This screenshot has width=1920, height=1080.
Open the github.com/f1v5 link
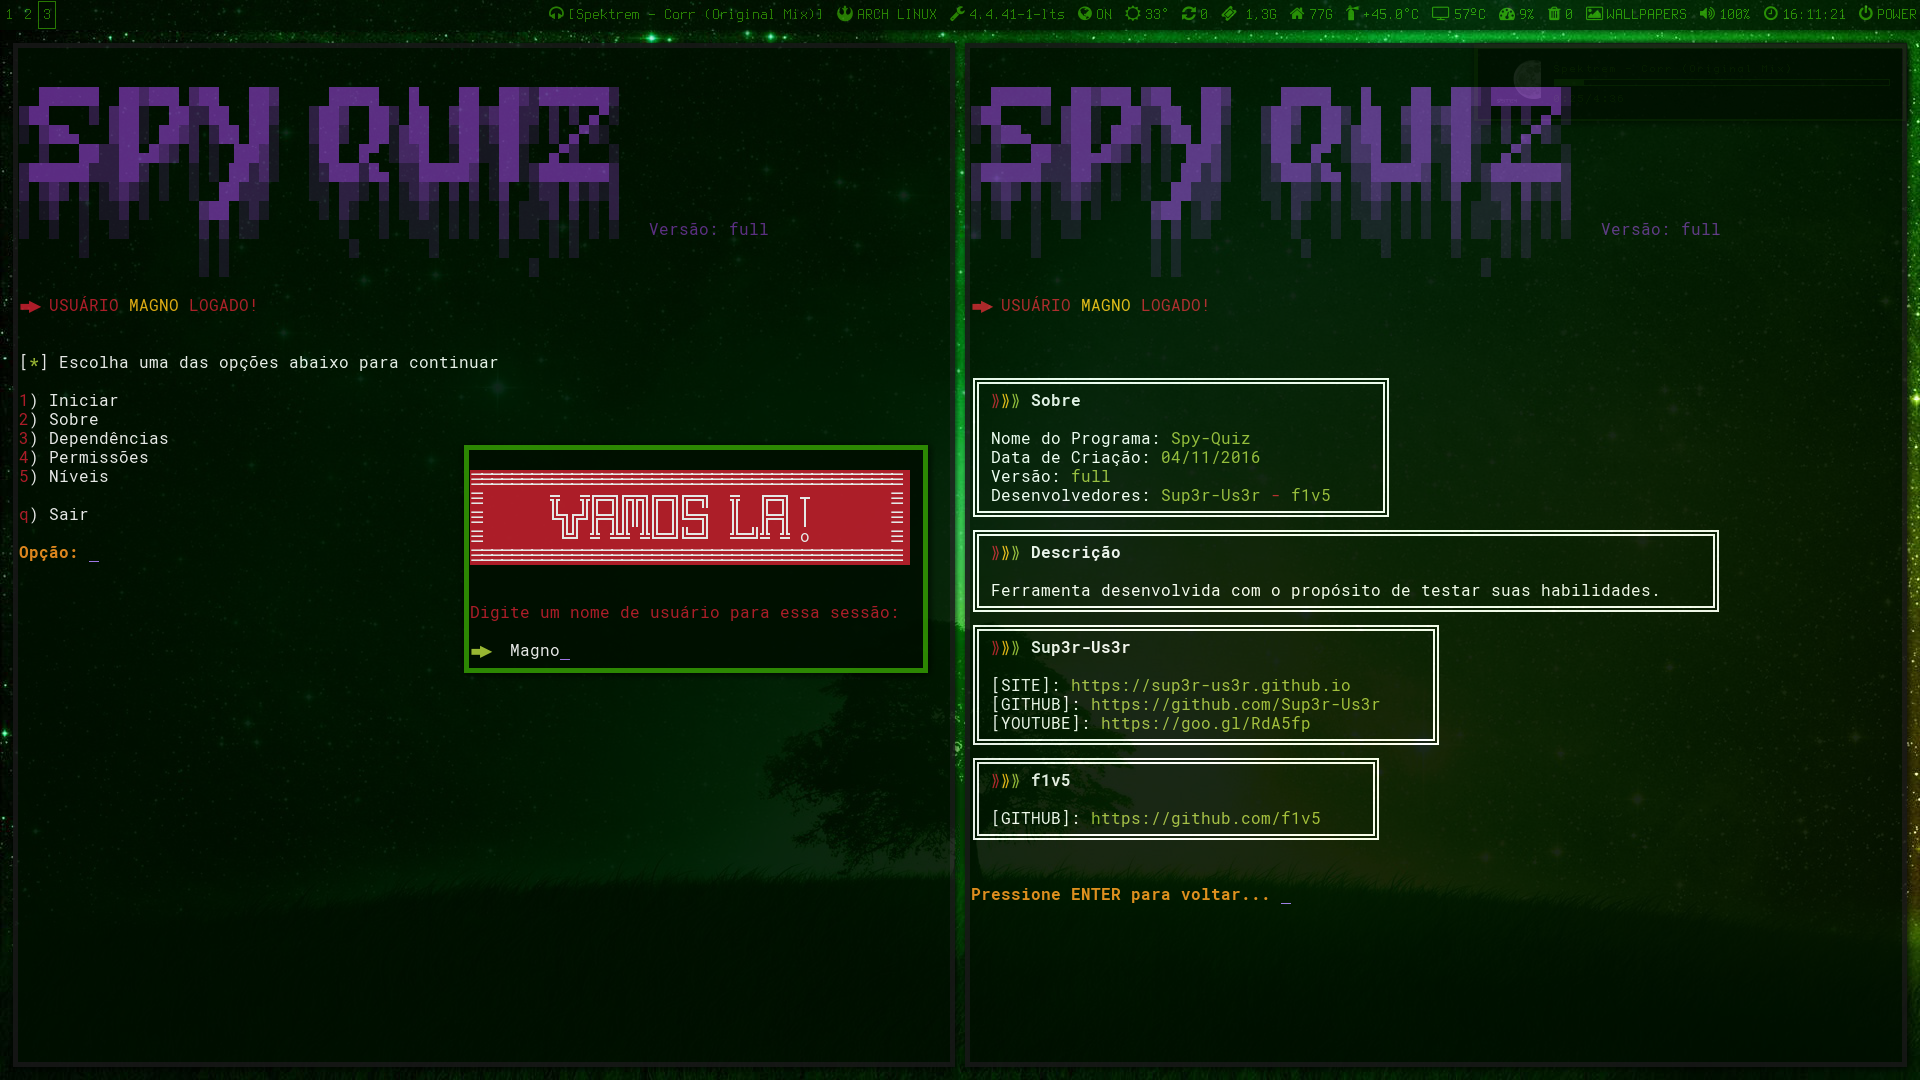point(1205,819)
